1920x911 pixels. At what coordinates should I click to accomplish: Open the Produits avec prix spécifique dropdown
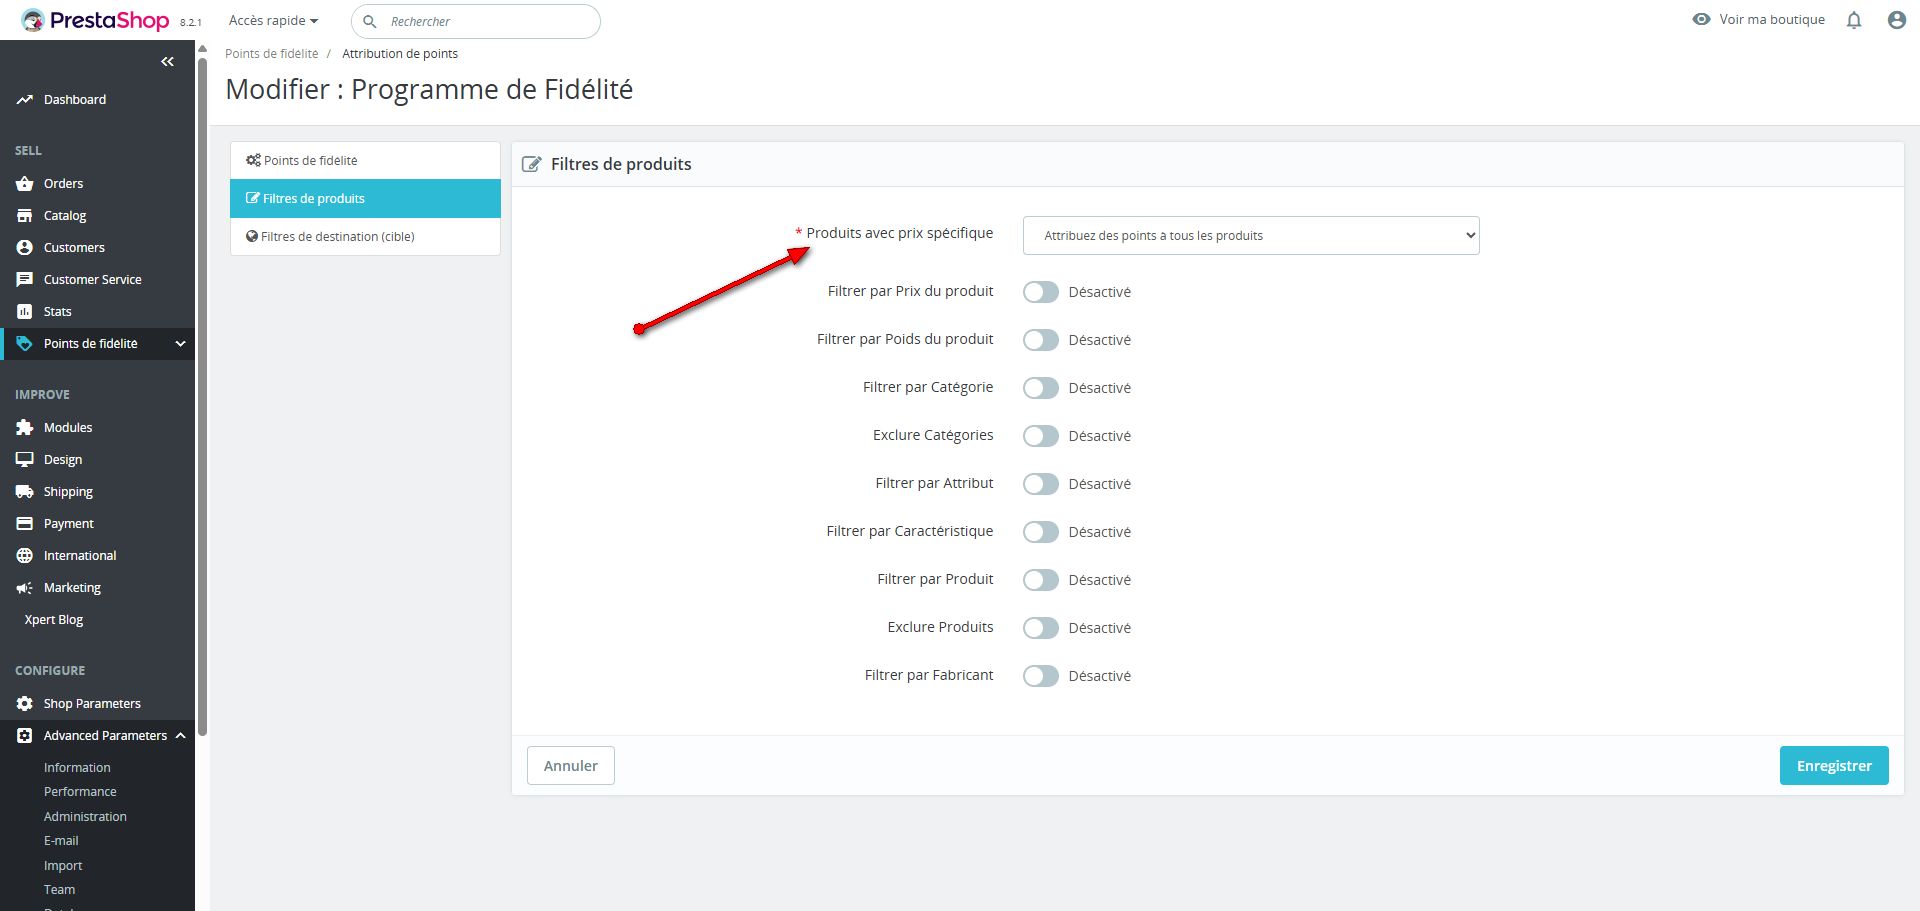click(x=1250, y=236)
